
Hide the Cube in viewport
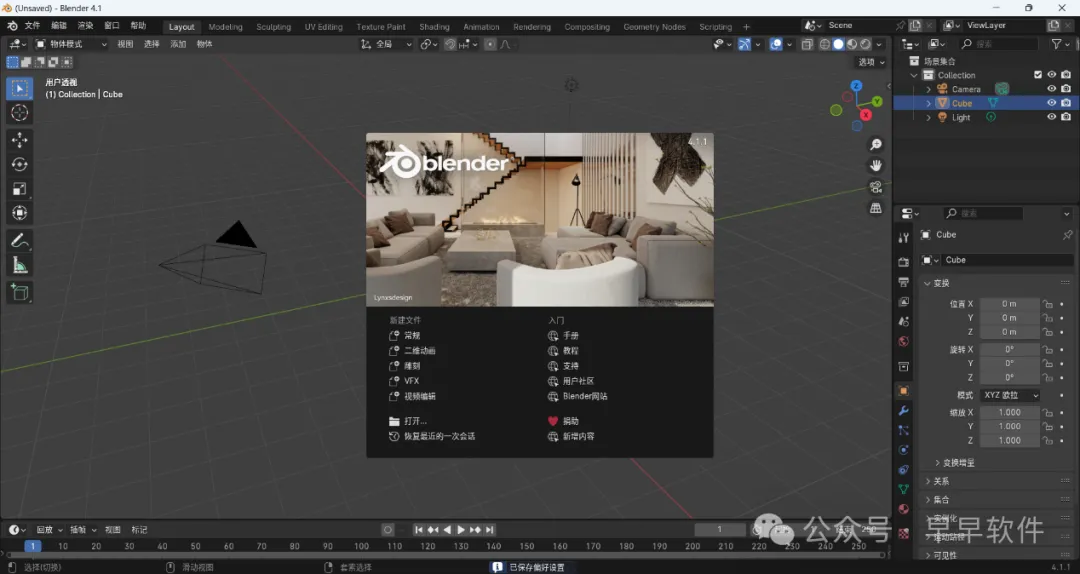point(1051,103)
